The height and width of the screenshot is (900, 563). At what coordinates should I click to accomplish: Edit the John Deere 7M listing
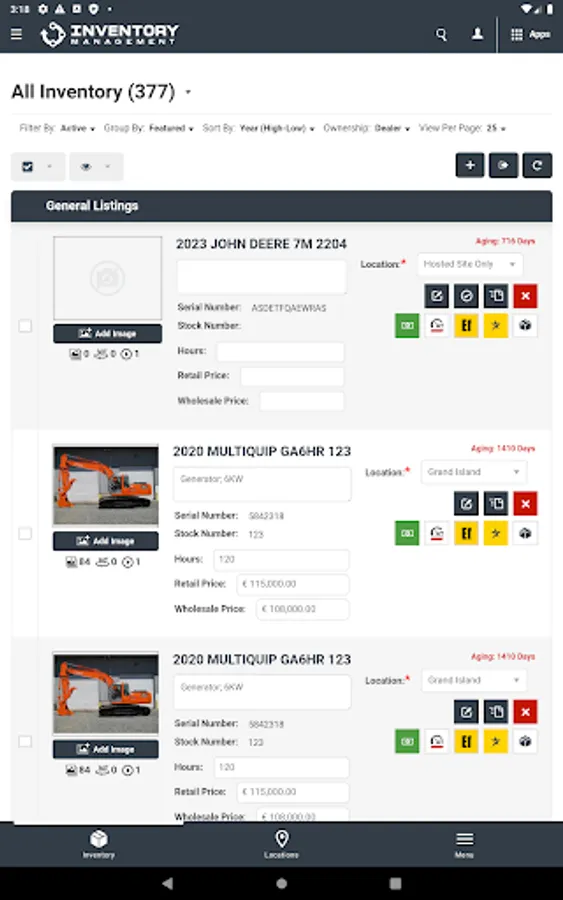(x=437, y=296)
